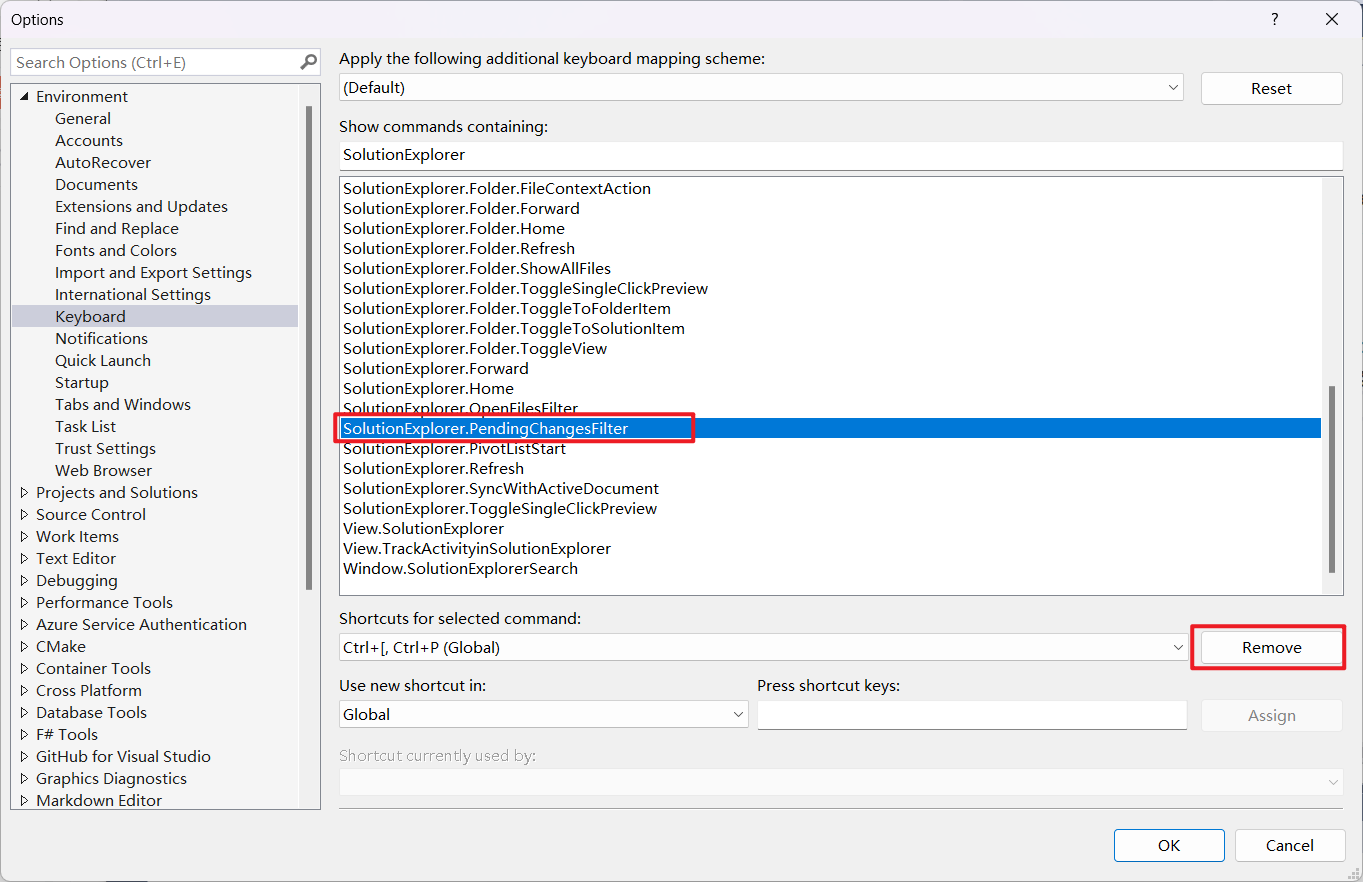Collapse the Environment tree node
1363x882 pixels.
(x=24, y=97)
